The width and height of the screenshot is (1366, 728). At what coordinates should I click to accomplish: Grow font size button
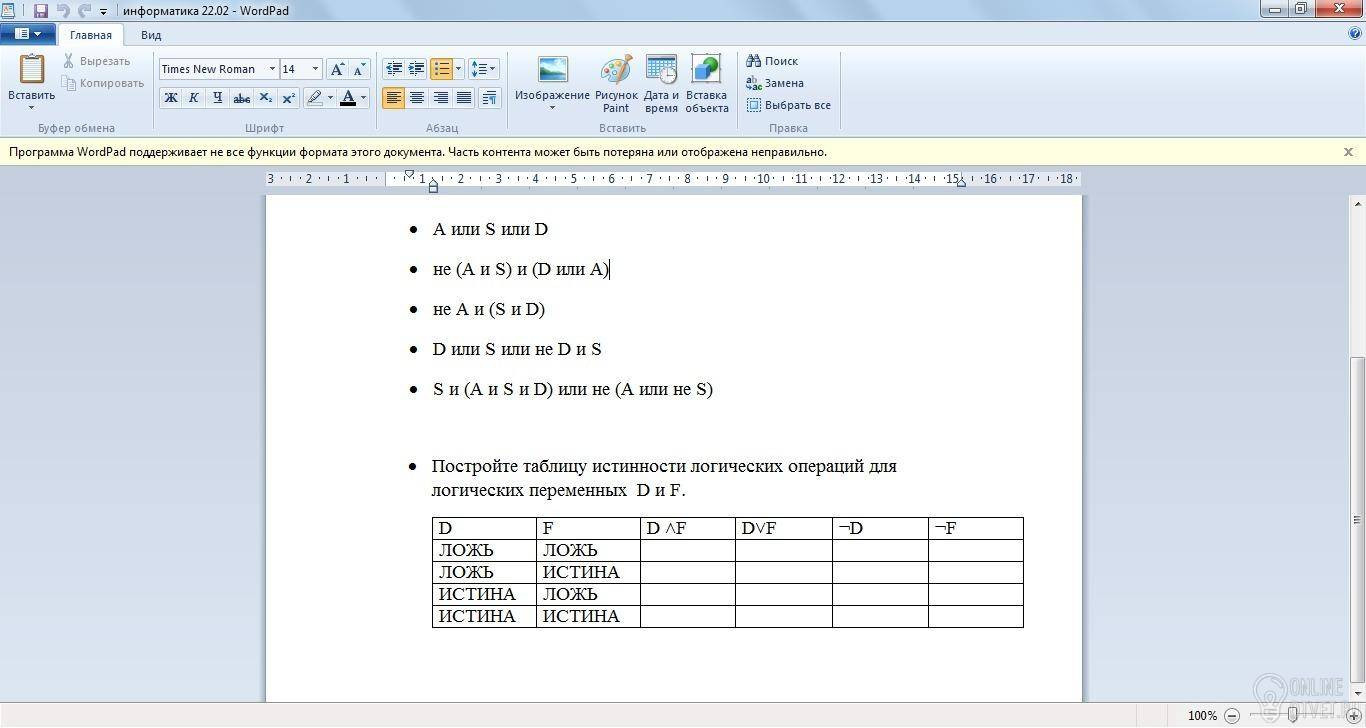pos(338,69)
